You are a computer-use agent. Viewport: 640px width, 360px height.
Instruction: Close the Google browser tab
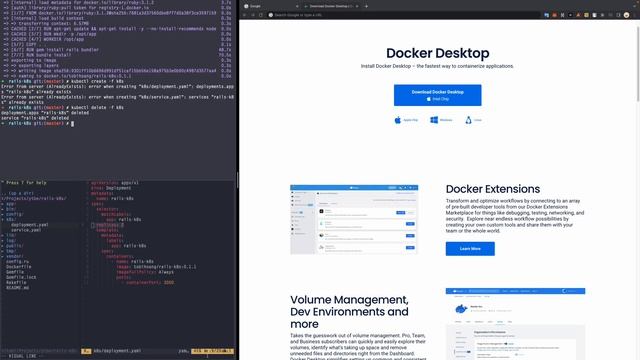297,6
